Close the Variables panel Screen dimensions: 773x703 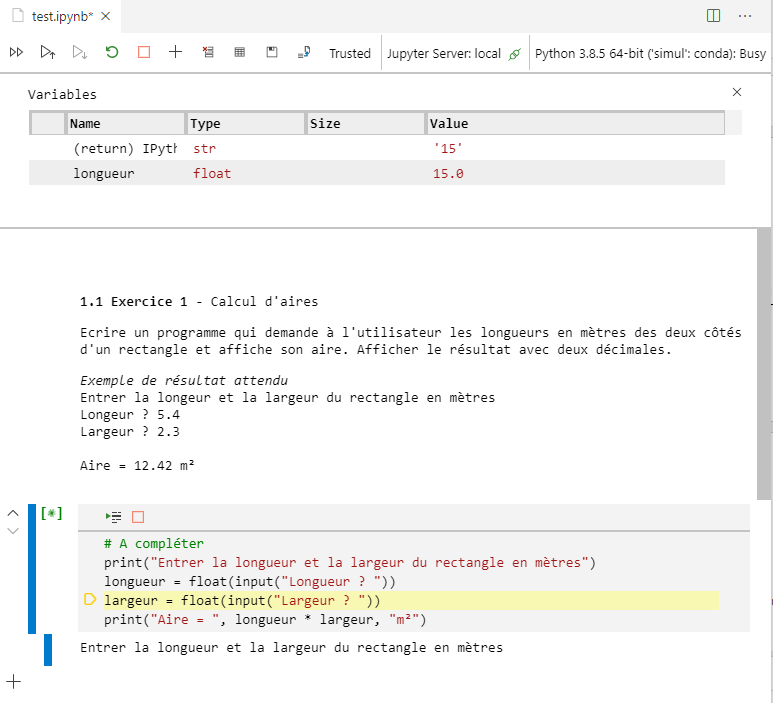(737, 92)
